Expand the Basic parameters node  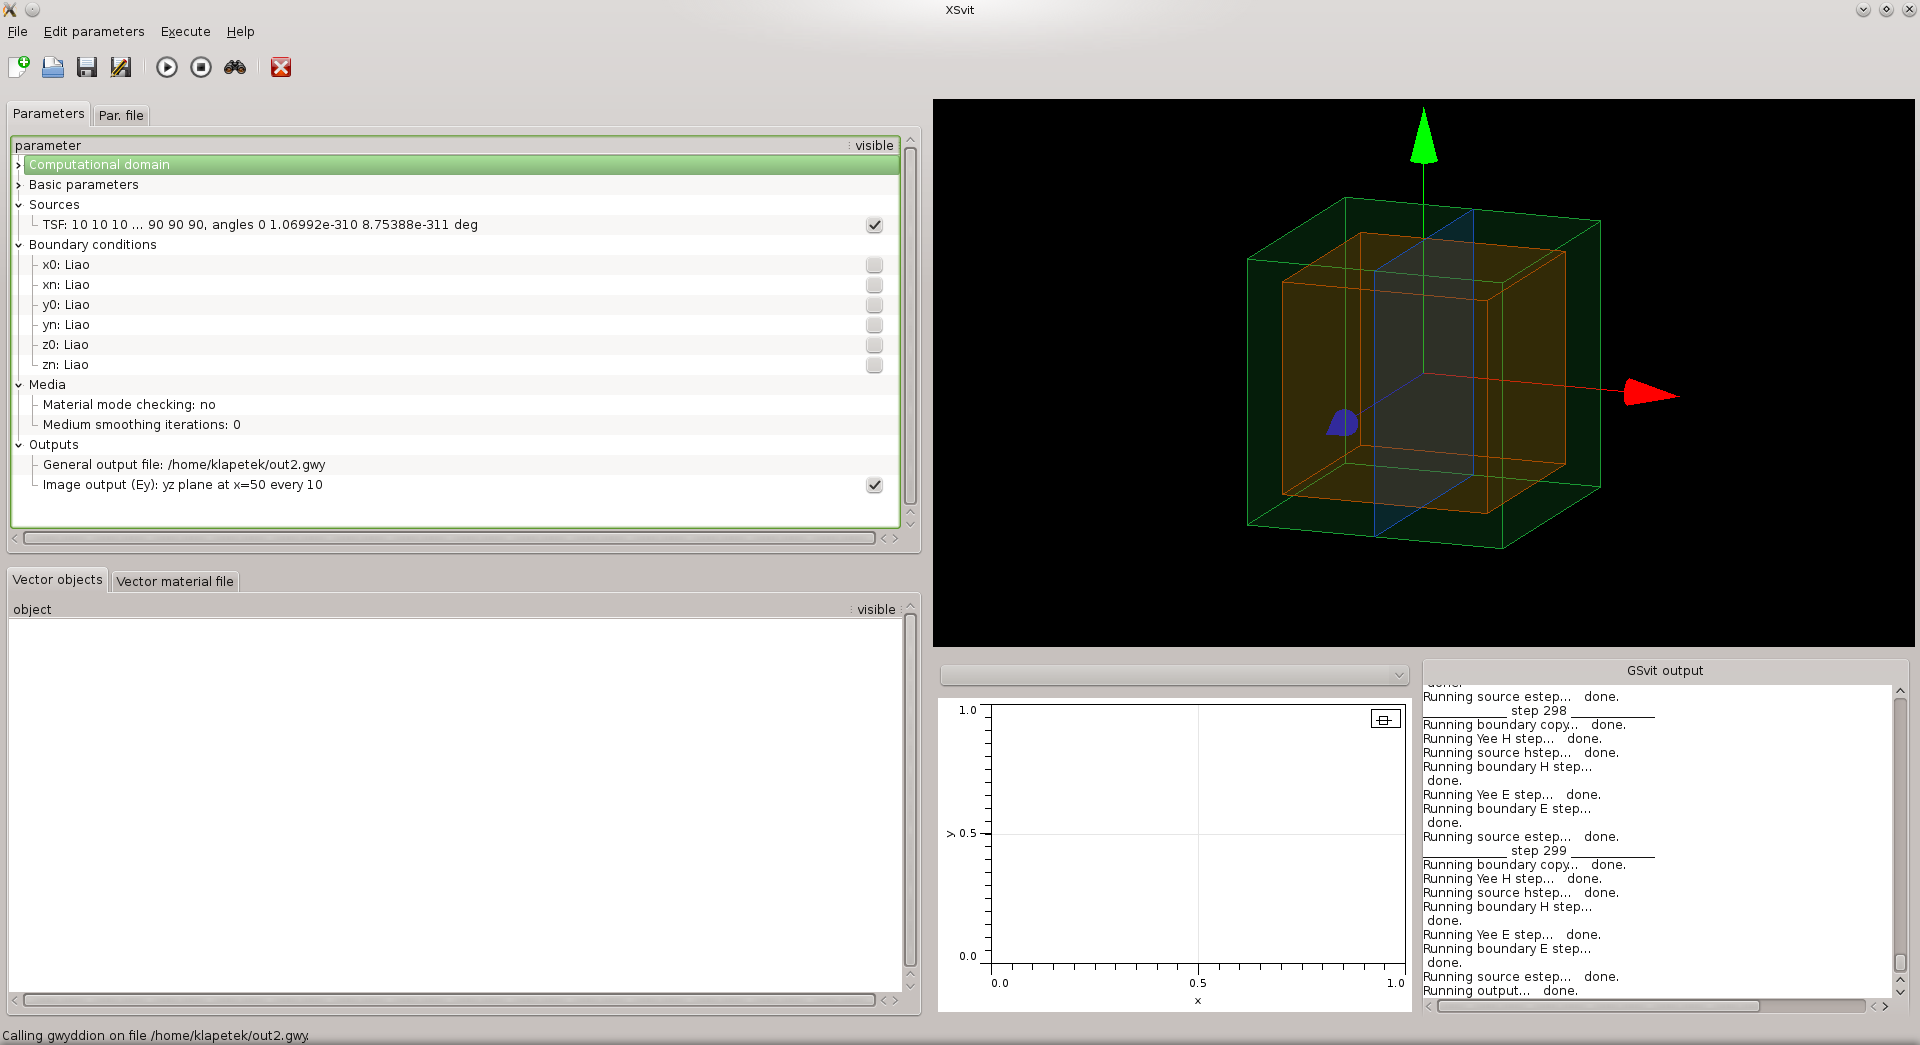click(x=18, y=185)
